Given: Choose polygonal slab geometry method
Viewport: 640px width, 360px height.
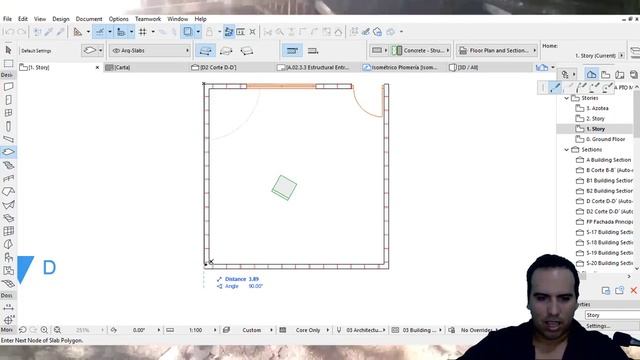Looking at the screenshot, I should pos(205,51).
